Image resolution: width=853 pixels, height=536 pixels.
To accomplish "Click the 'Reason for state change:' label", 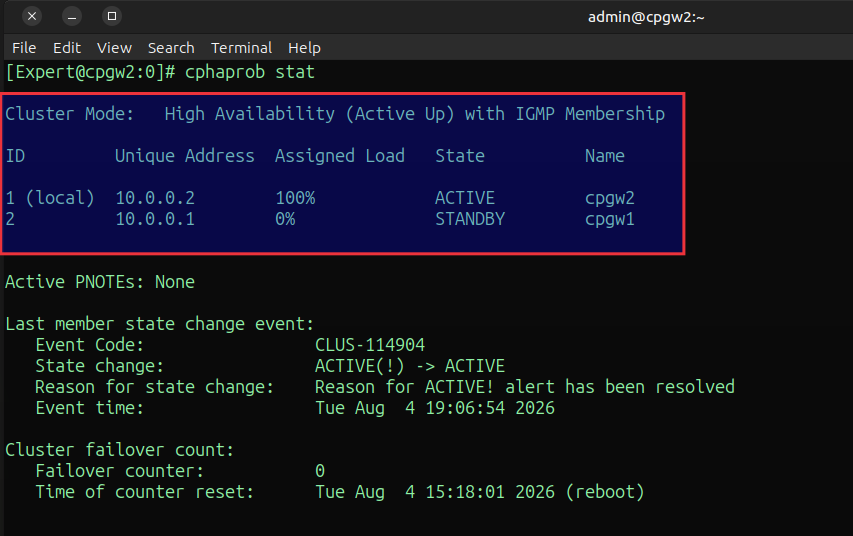I will 154,387.
